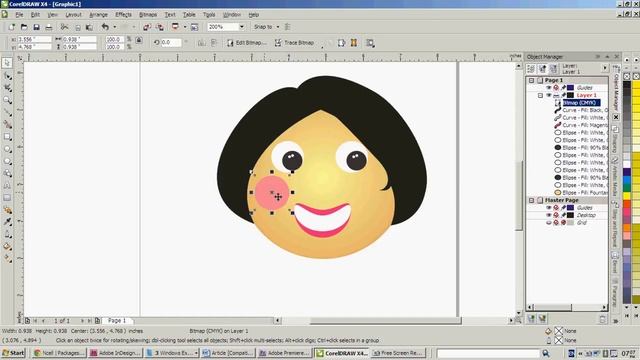Click the Trace Bitmap button
The height and width of the screenshot is (360, 640).
pos(294,42)
